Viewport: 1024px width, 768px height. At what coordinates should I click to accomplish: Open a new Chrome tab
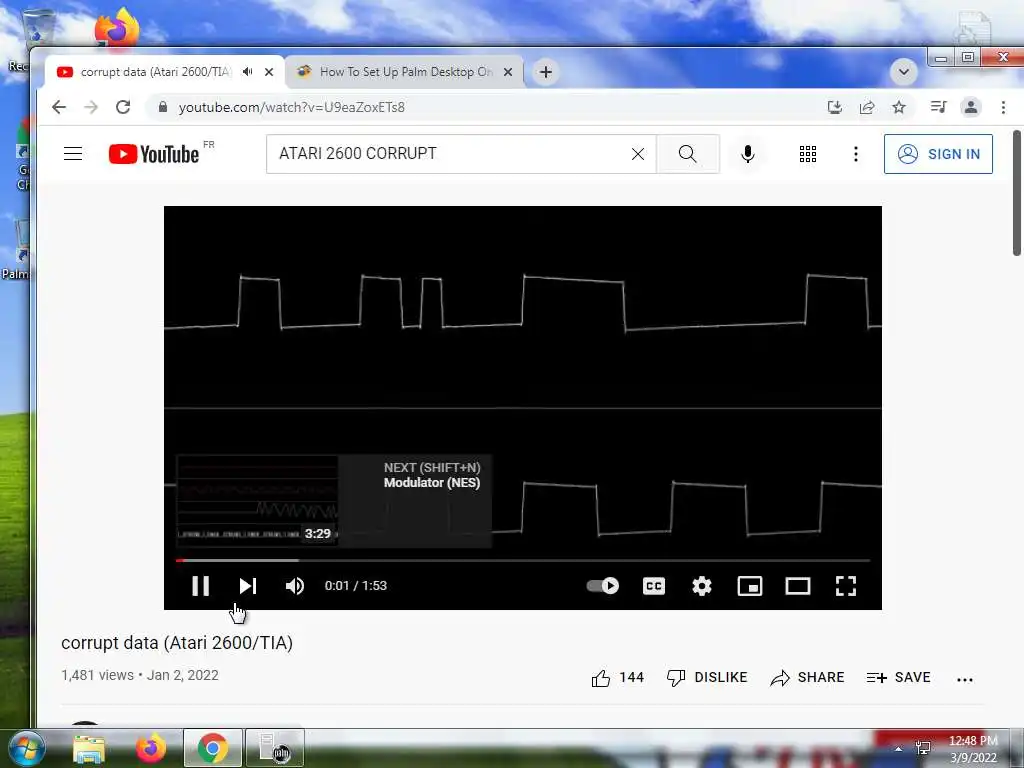click(546, 72)
